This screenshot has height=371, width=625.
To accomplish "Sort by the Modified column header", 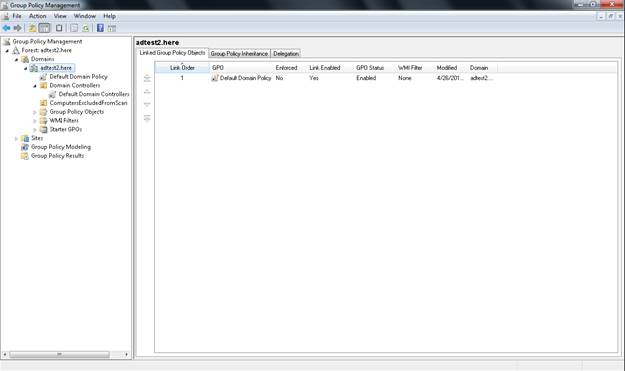I will (x=450, y=68).
